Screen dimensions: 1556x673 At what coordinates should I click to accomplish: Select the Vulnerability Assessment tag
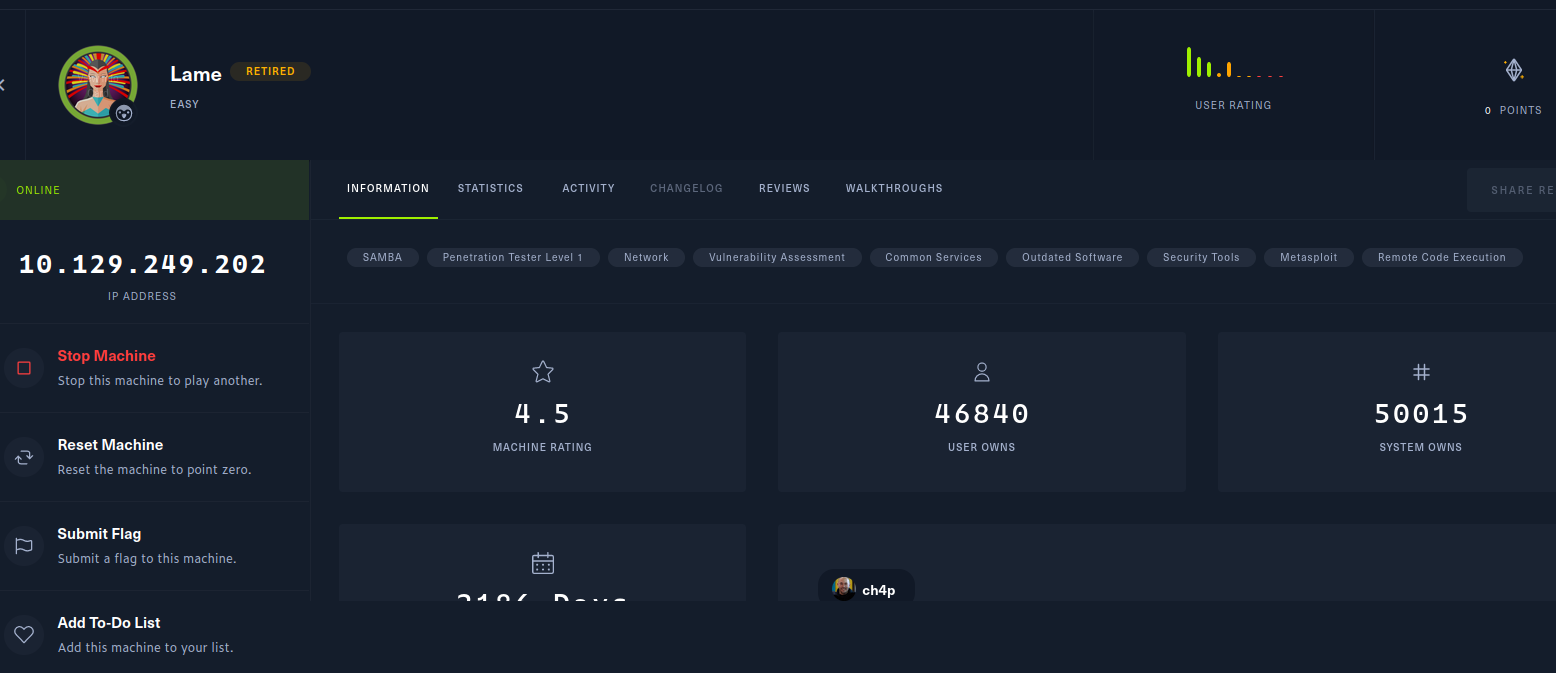(x=777, y=257)
